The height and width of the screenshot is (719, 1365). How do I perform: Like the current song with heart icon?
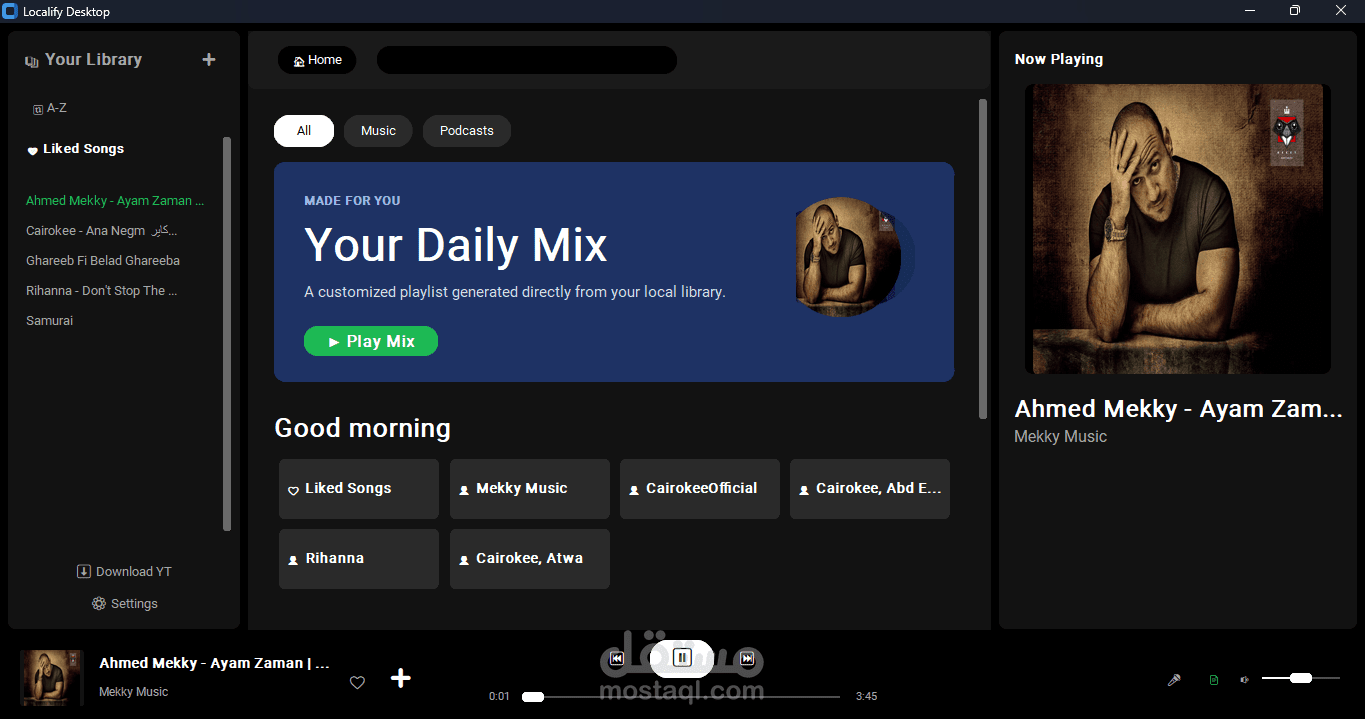357,682
